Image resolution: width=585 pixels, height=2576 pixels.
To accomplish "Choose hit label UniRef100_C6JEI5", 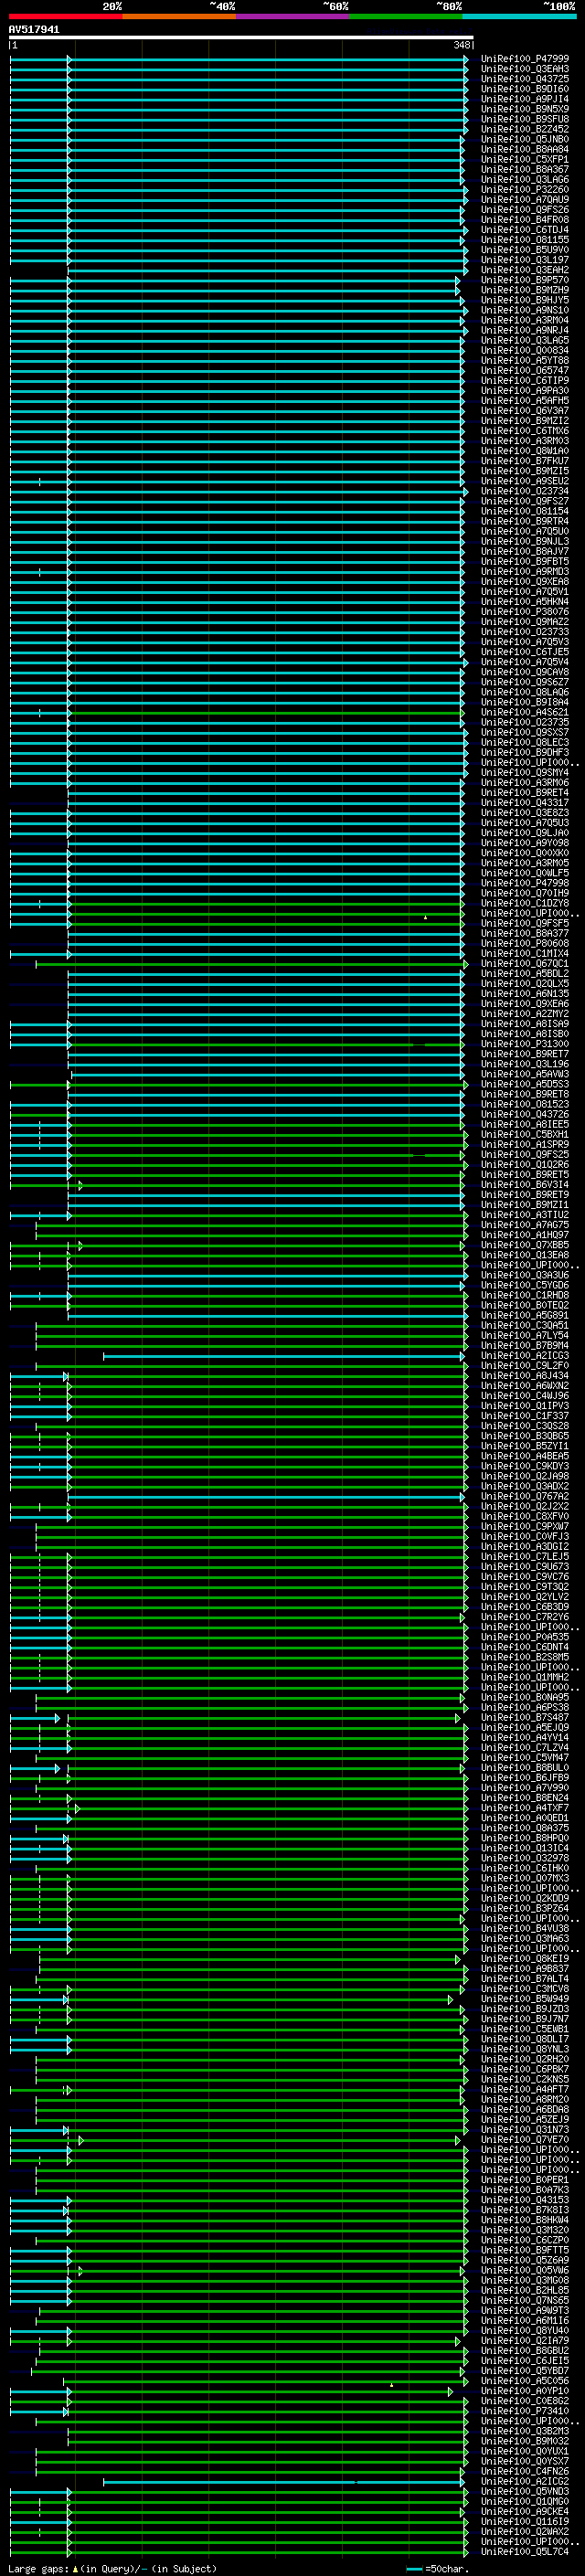I will 525,2360.
